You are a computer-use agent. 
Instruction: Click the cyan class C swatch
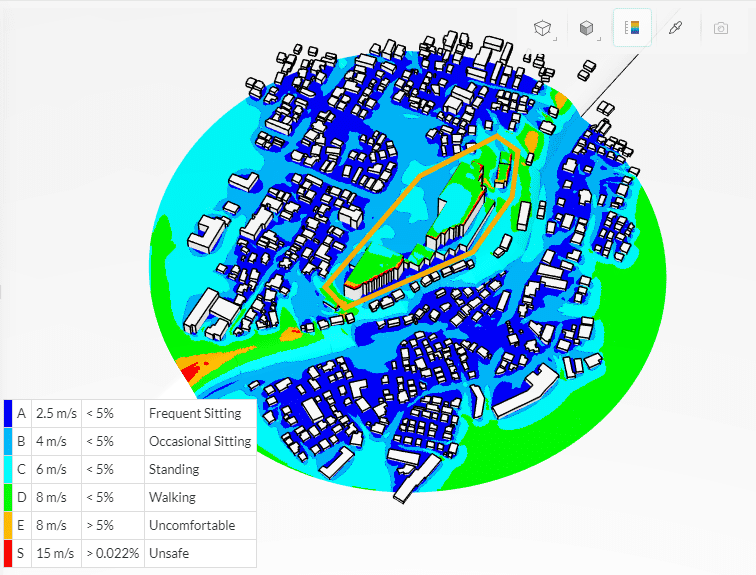(x=8, y=469)
